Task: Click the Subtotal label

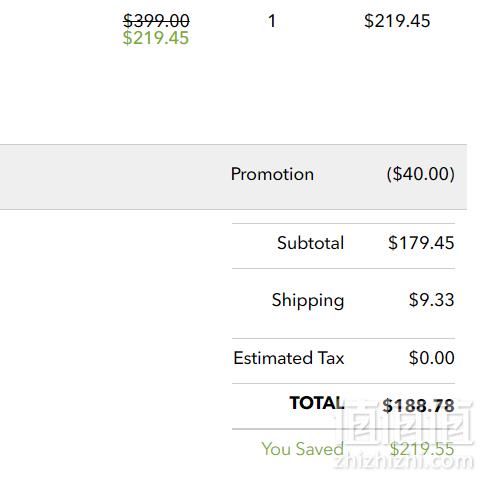Action: click(x=310, y=243)
